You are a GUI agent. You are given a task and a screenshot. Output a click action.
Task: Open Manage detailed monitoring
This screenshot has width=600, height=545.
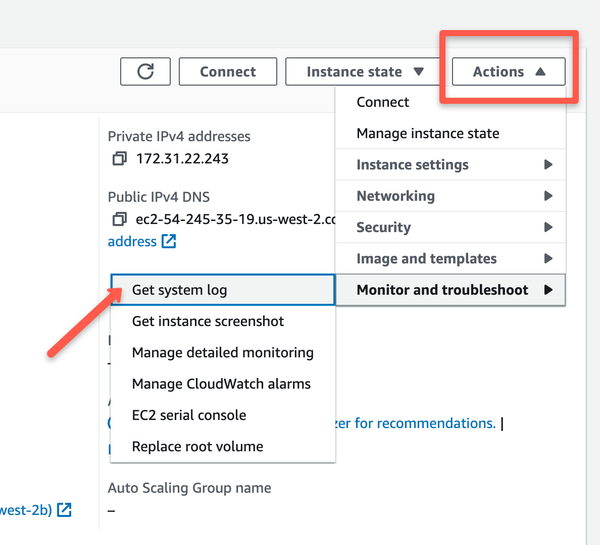point(222,352)
